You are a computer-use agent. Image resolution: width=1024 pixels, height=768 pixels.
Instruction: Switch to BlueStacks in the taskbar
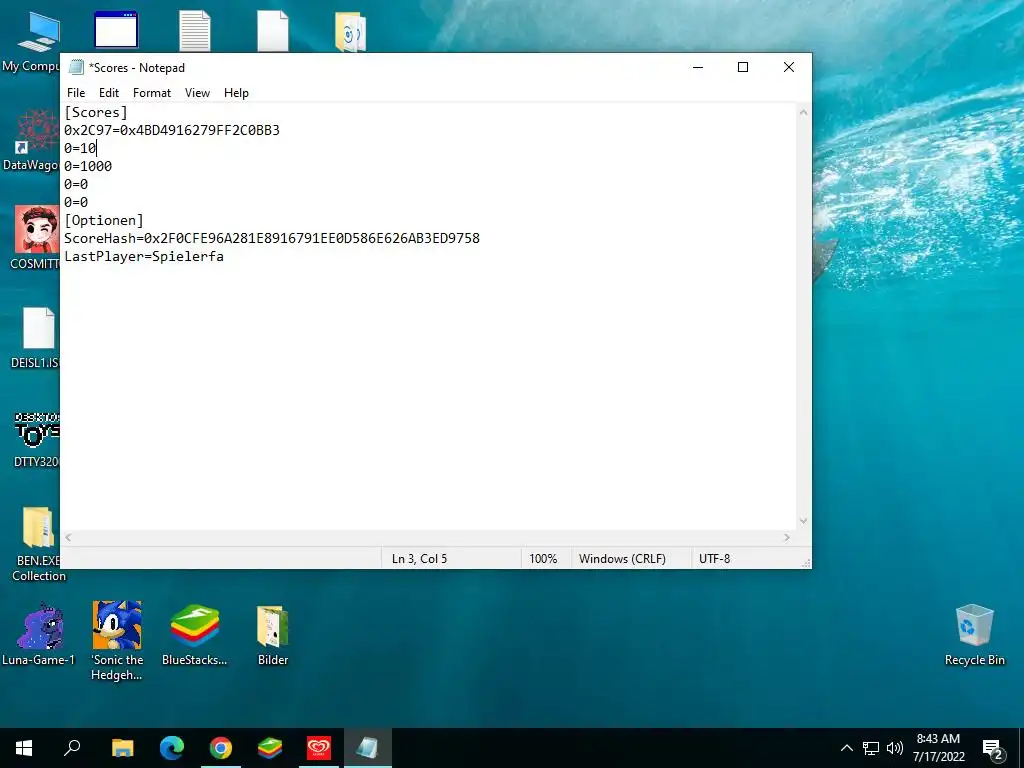270,748
